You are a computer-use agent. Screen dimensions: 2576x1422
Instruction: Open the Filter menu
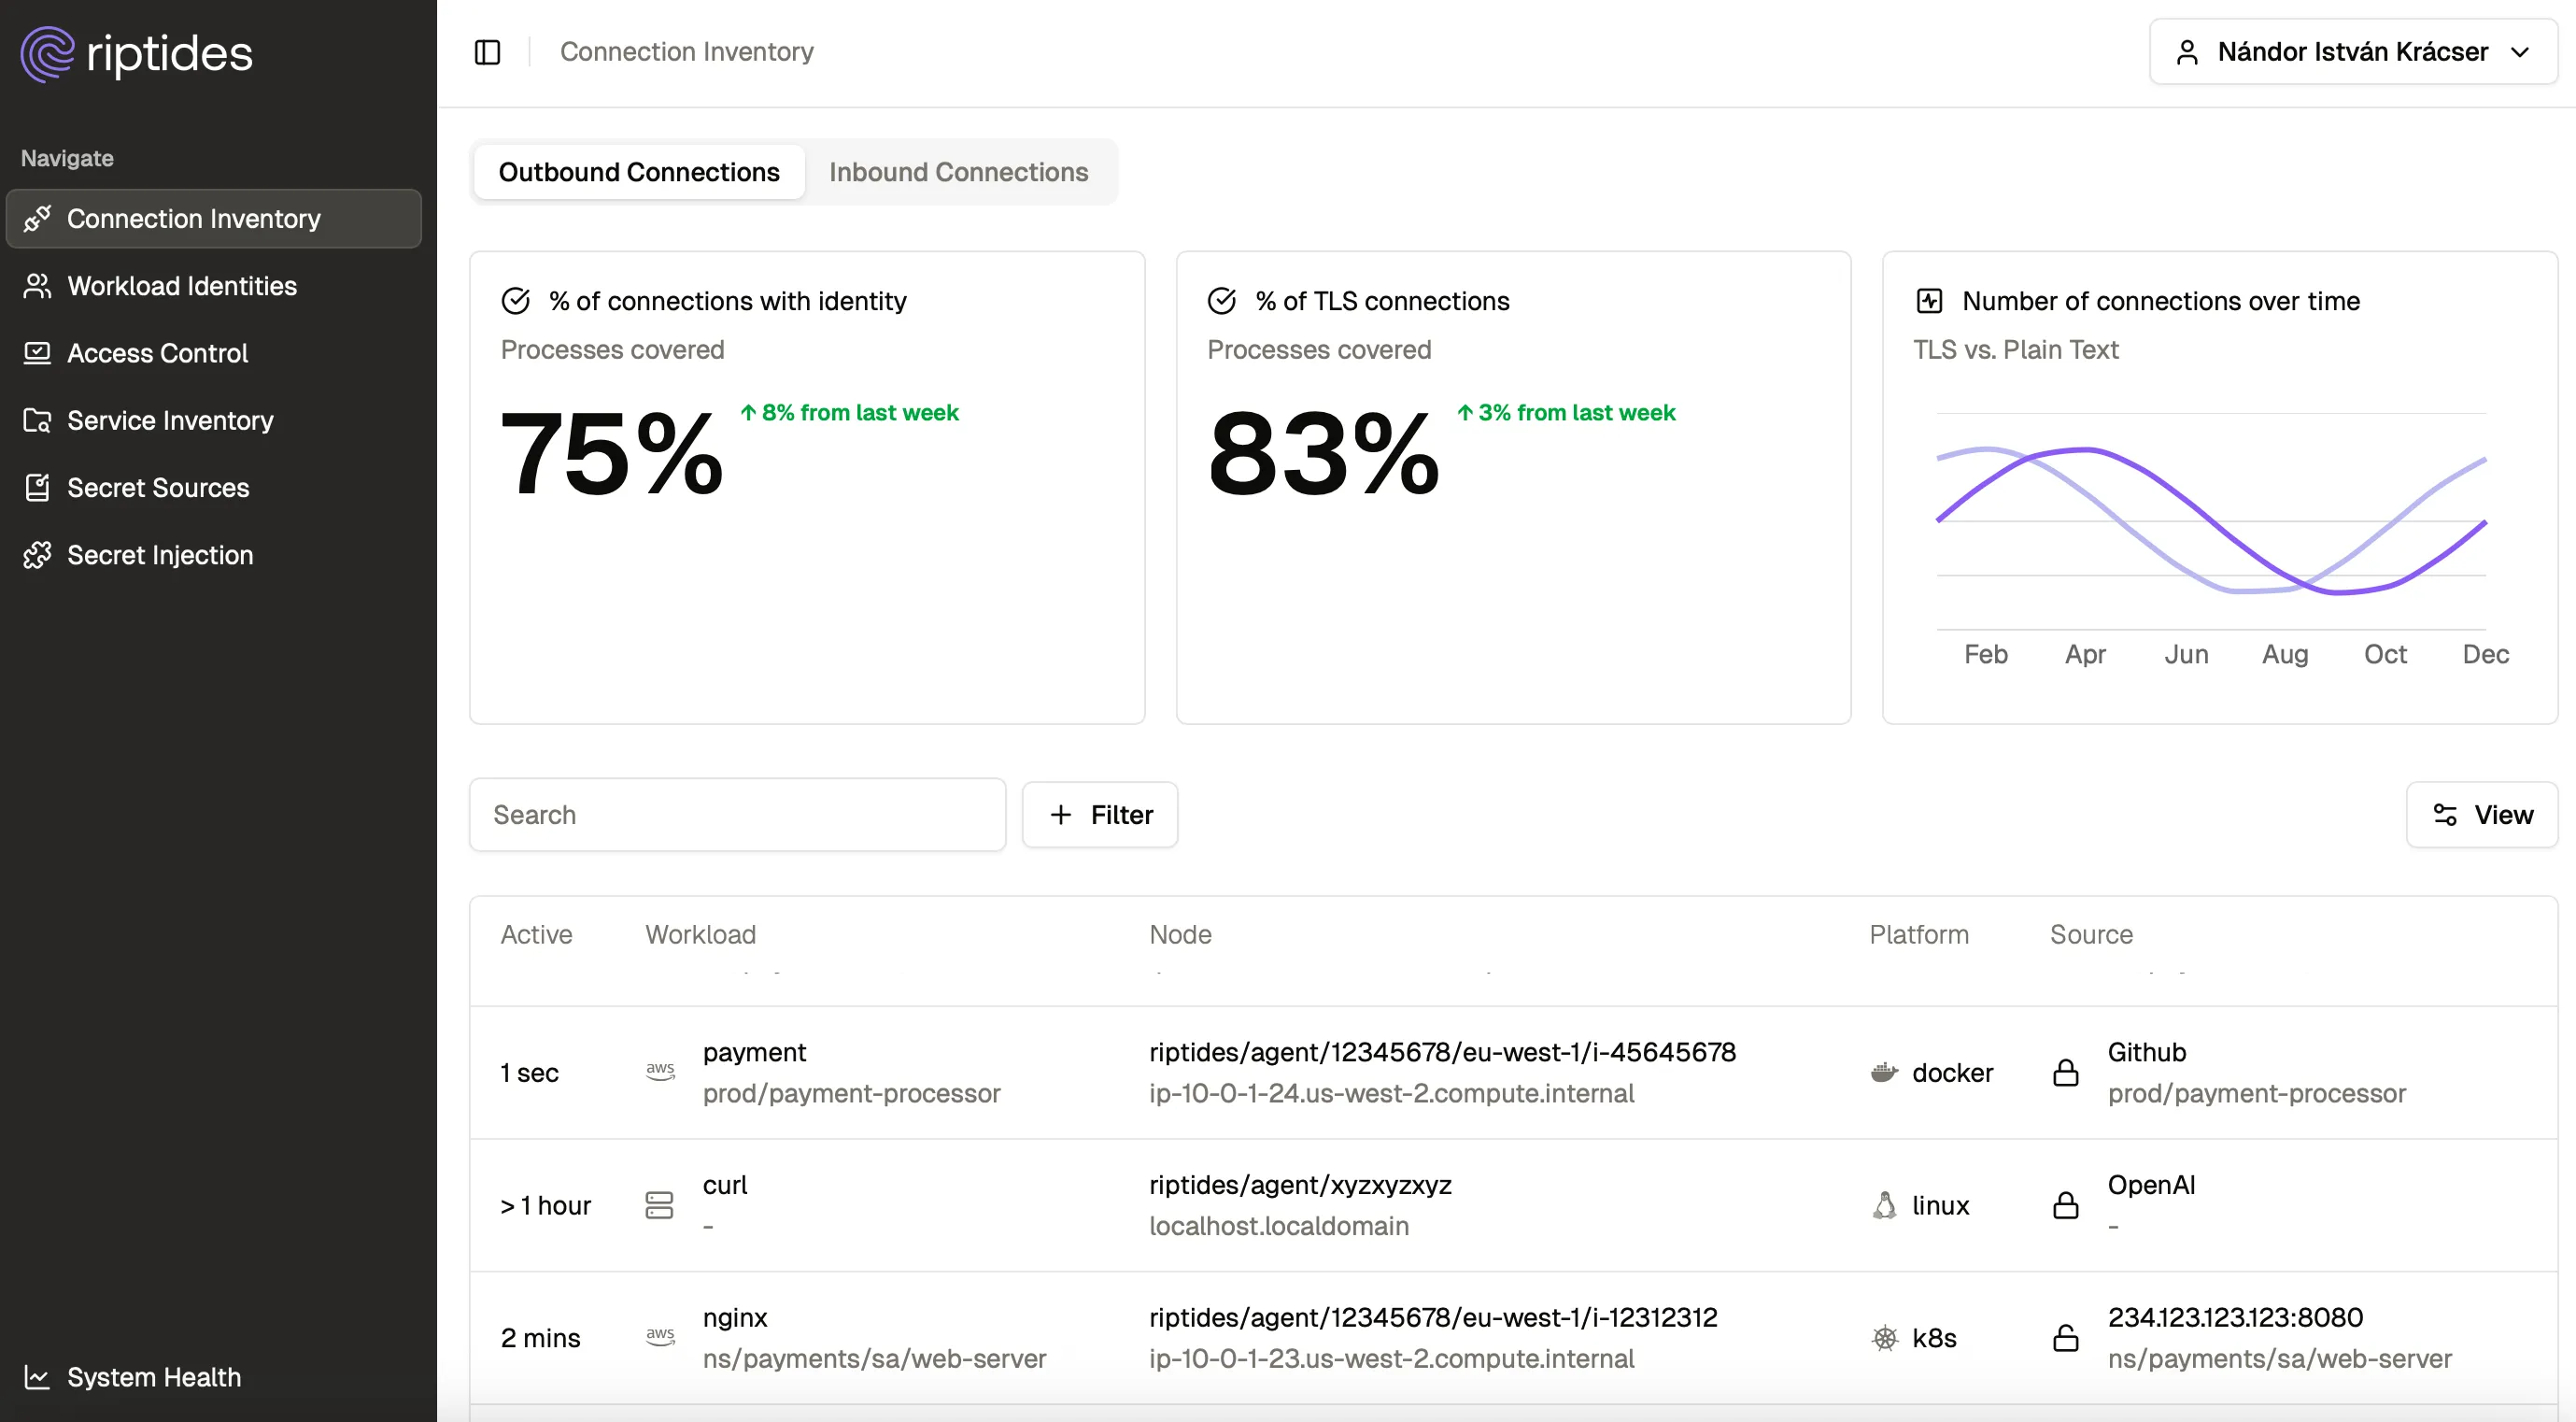[x=1099, y=815]
